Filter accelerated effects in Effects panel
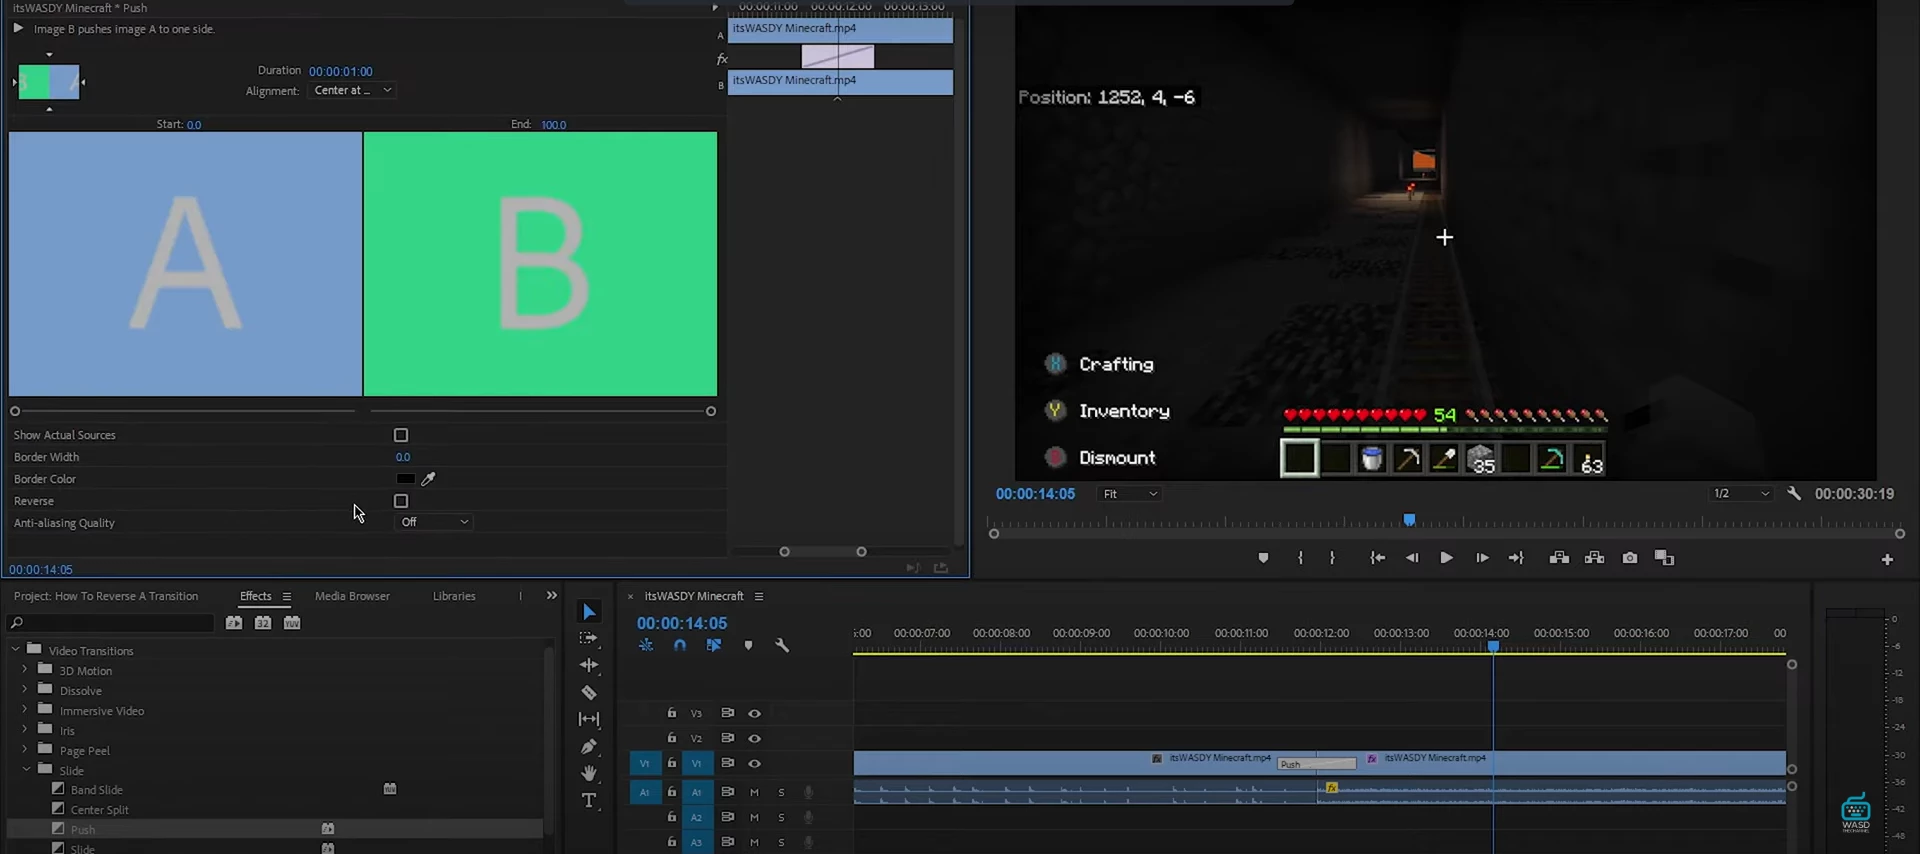1920x854 pixels. 234,622
